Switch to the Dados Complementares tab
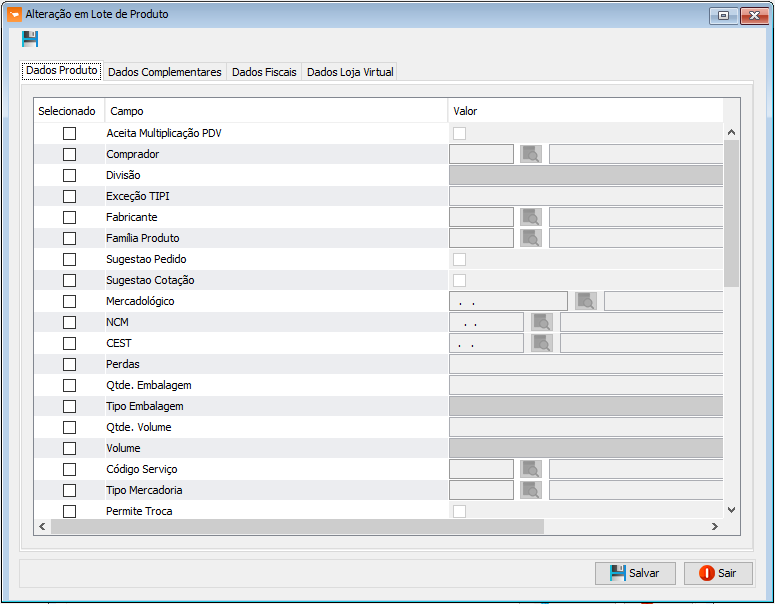Viewport: 775px width, 604px height. click(x=165, y=72)
